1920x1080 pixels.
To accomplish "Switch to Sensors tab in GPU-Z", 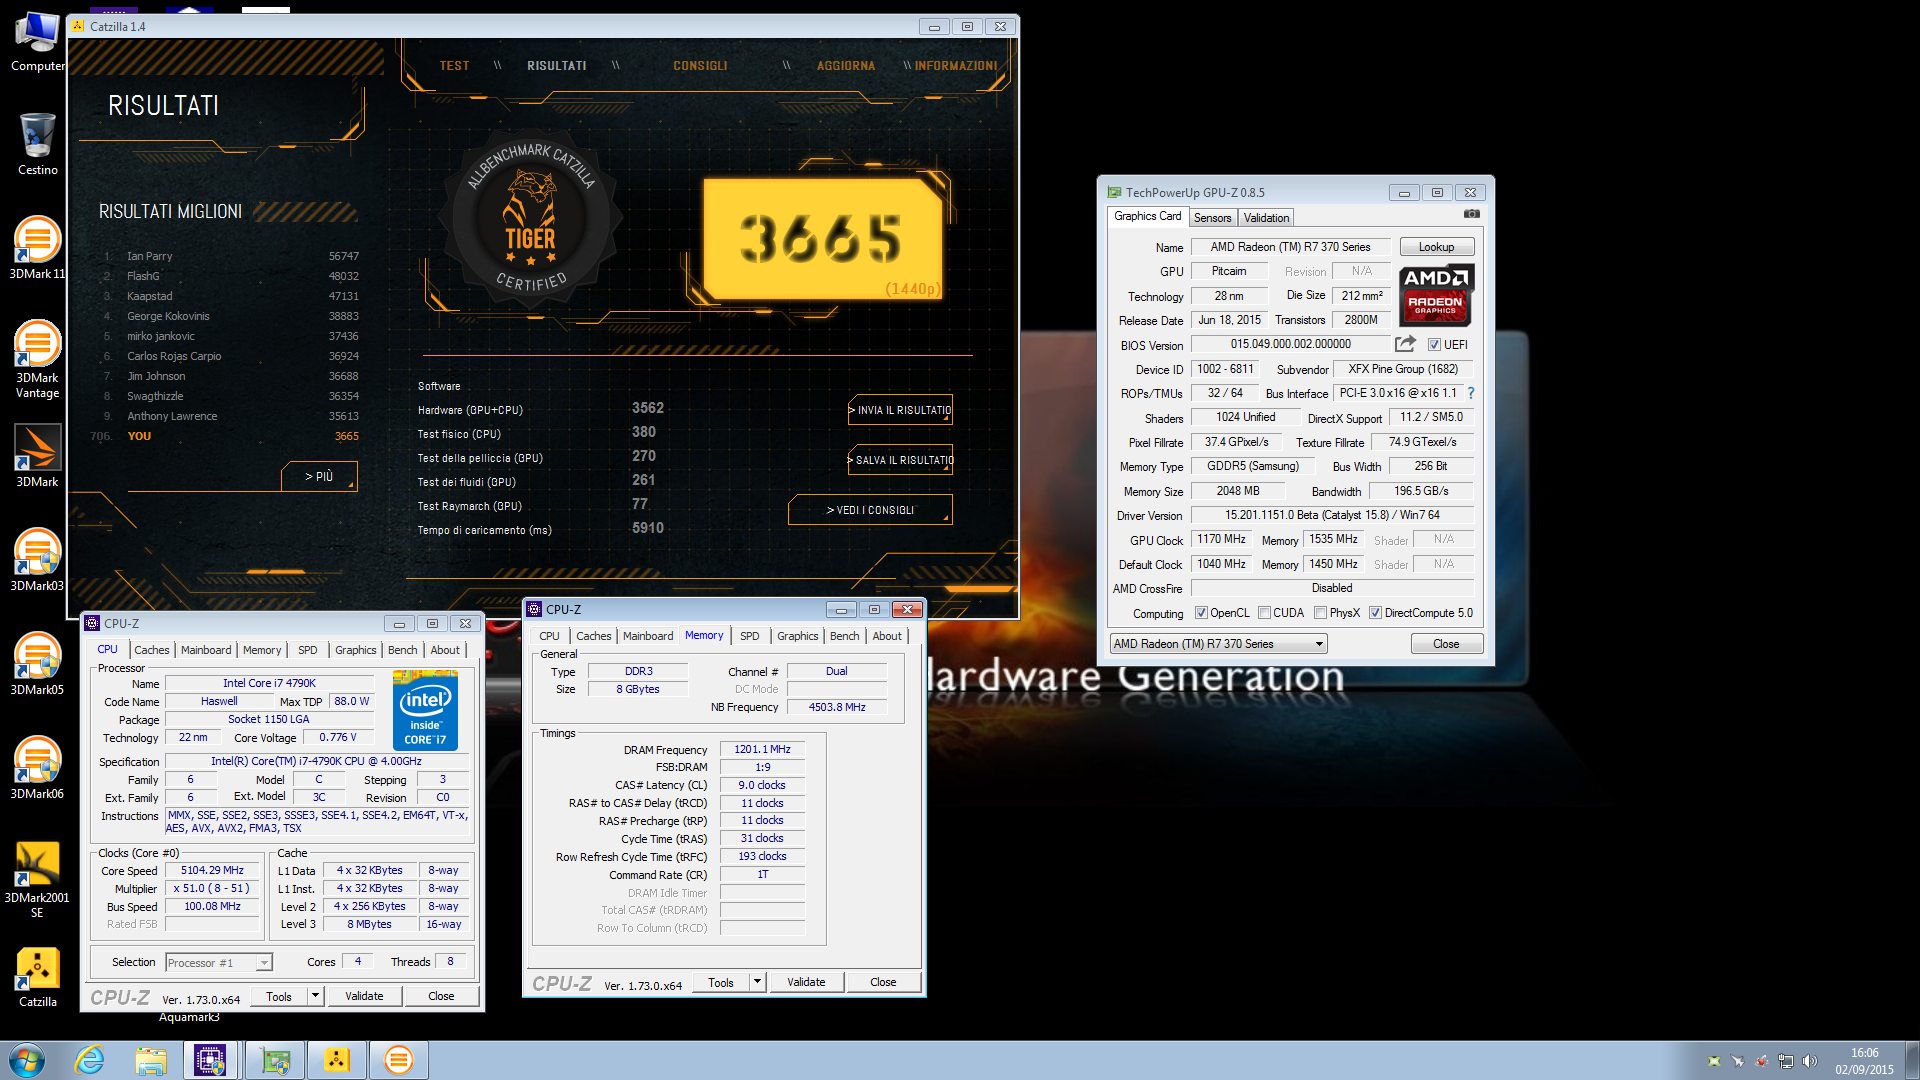I will coord(1212,218).
